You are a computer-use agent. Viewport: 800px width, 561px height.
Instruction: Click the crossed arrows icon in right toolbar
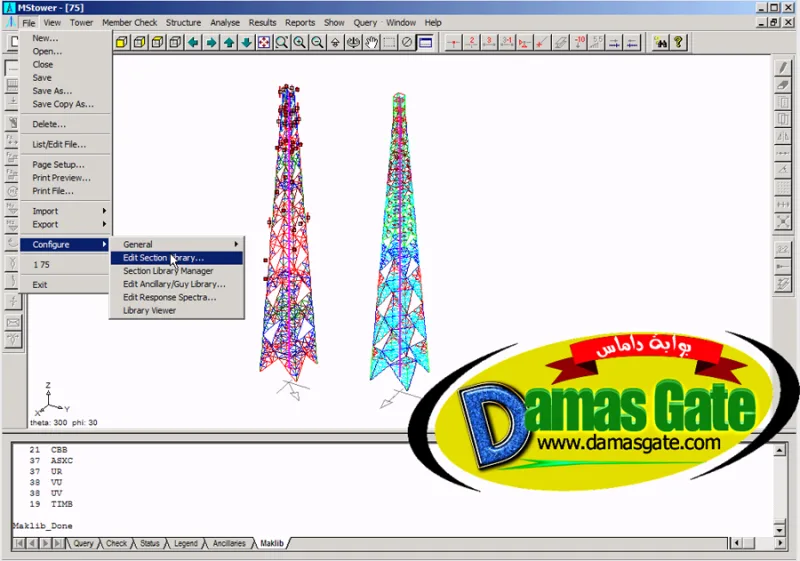783,222
